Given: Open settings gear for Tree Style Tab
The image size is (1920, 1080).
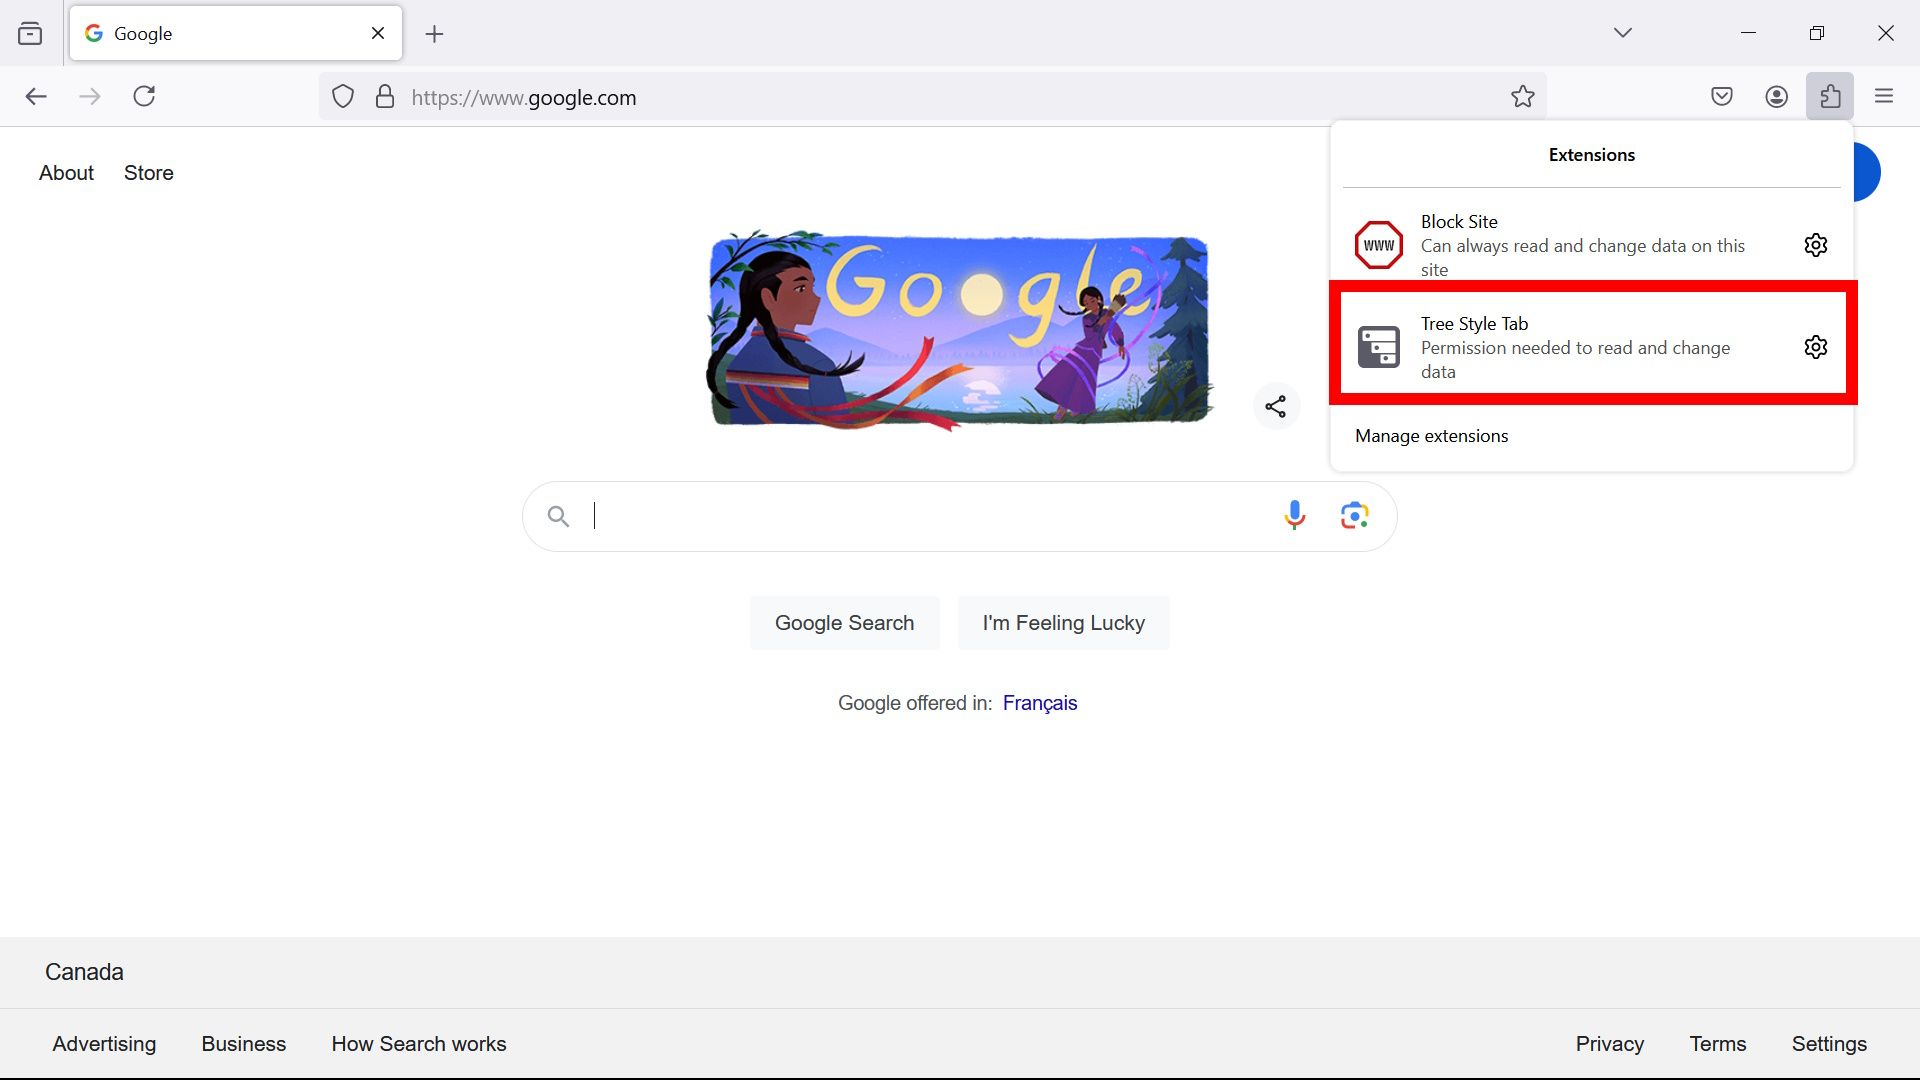Looking at the screenshot, I should [x=1816, y=347].
